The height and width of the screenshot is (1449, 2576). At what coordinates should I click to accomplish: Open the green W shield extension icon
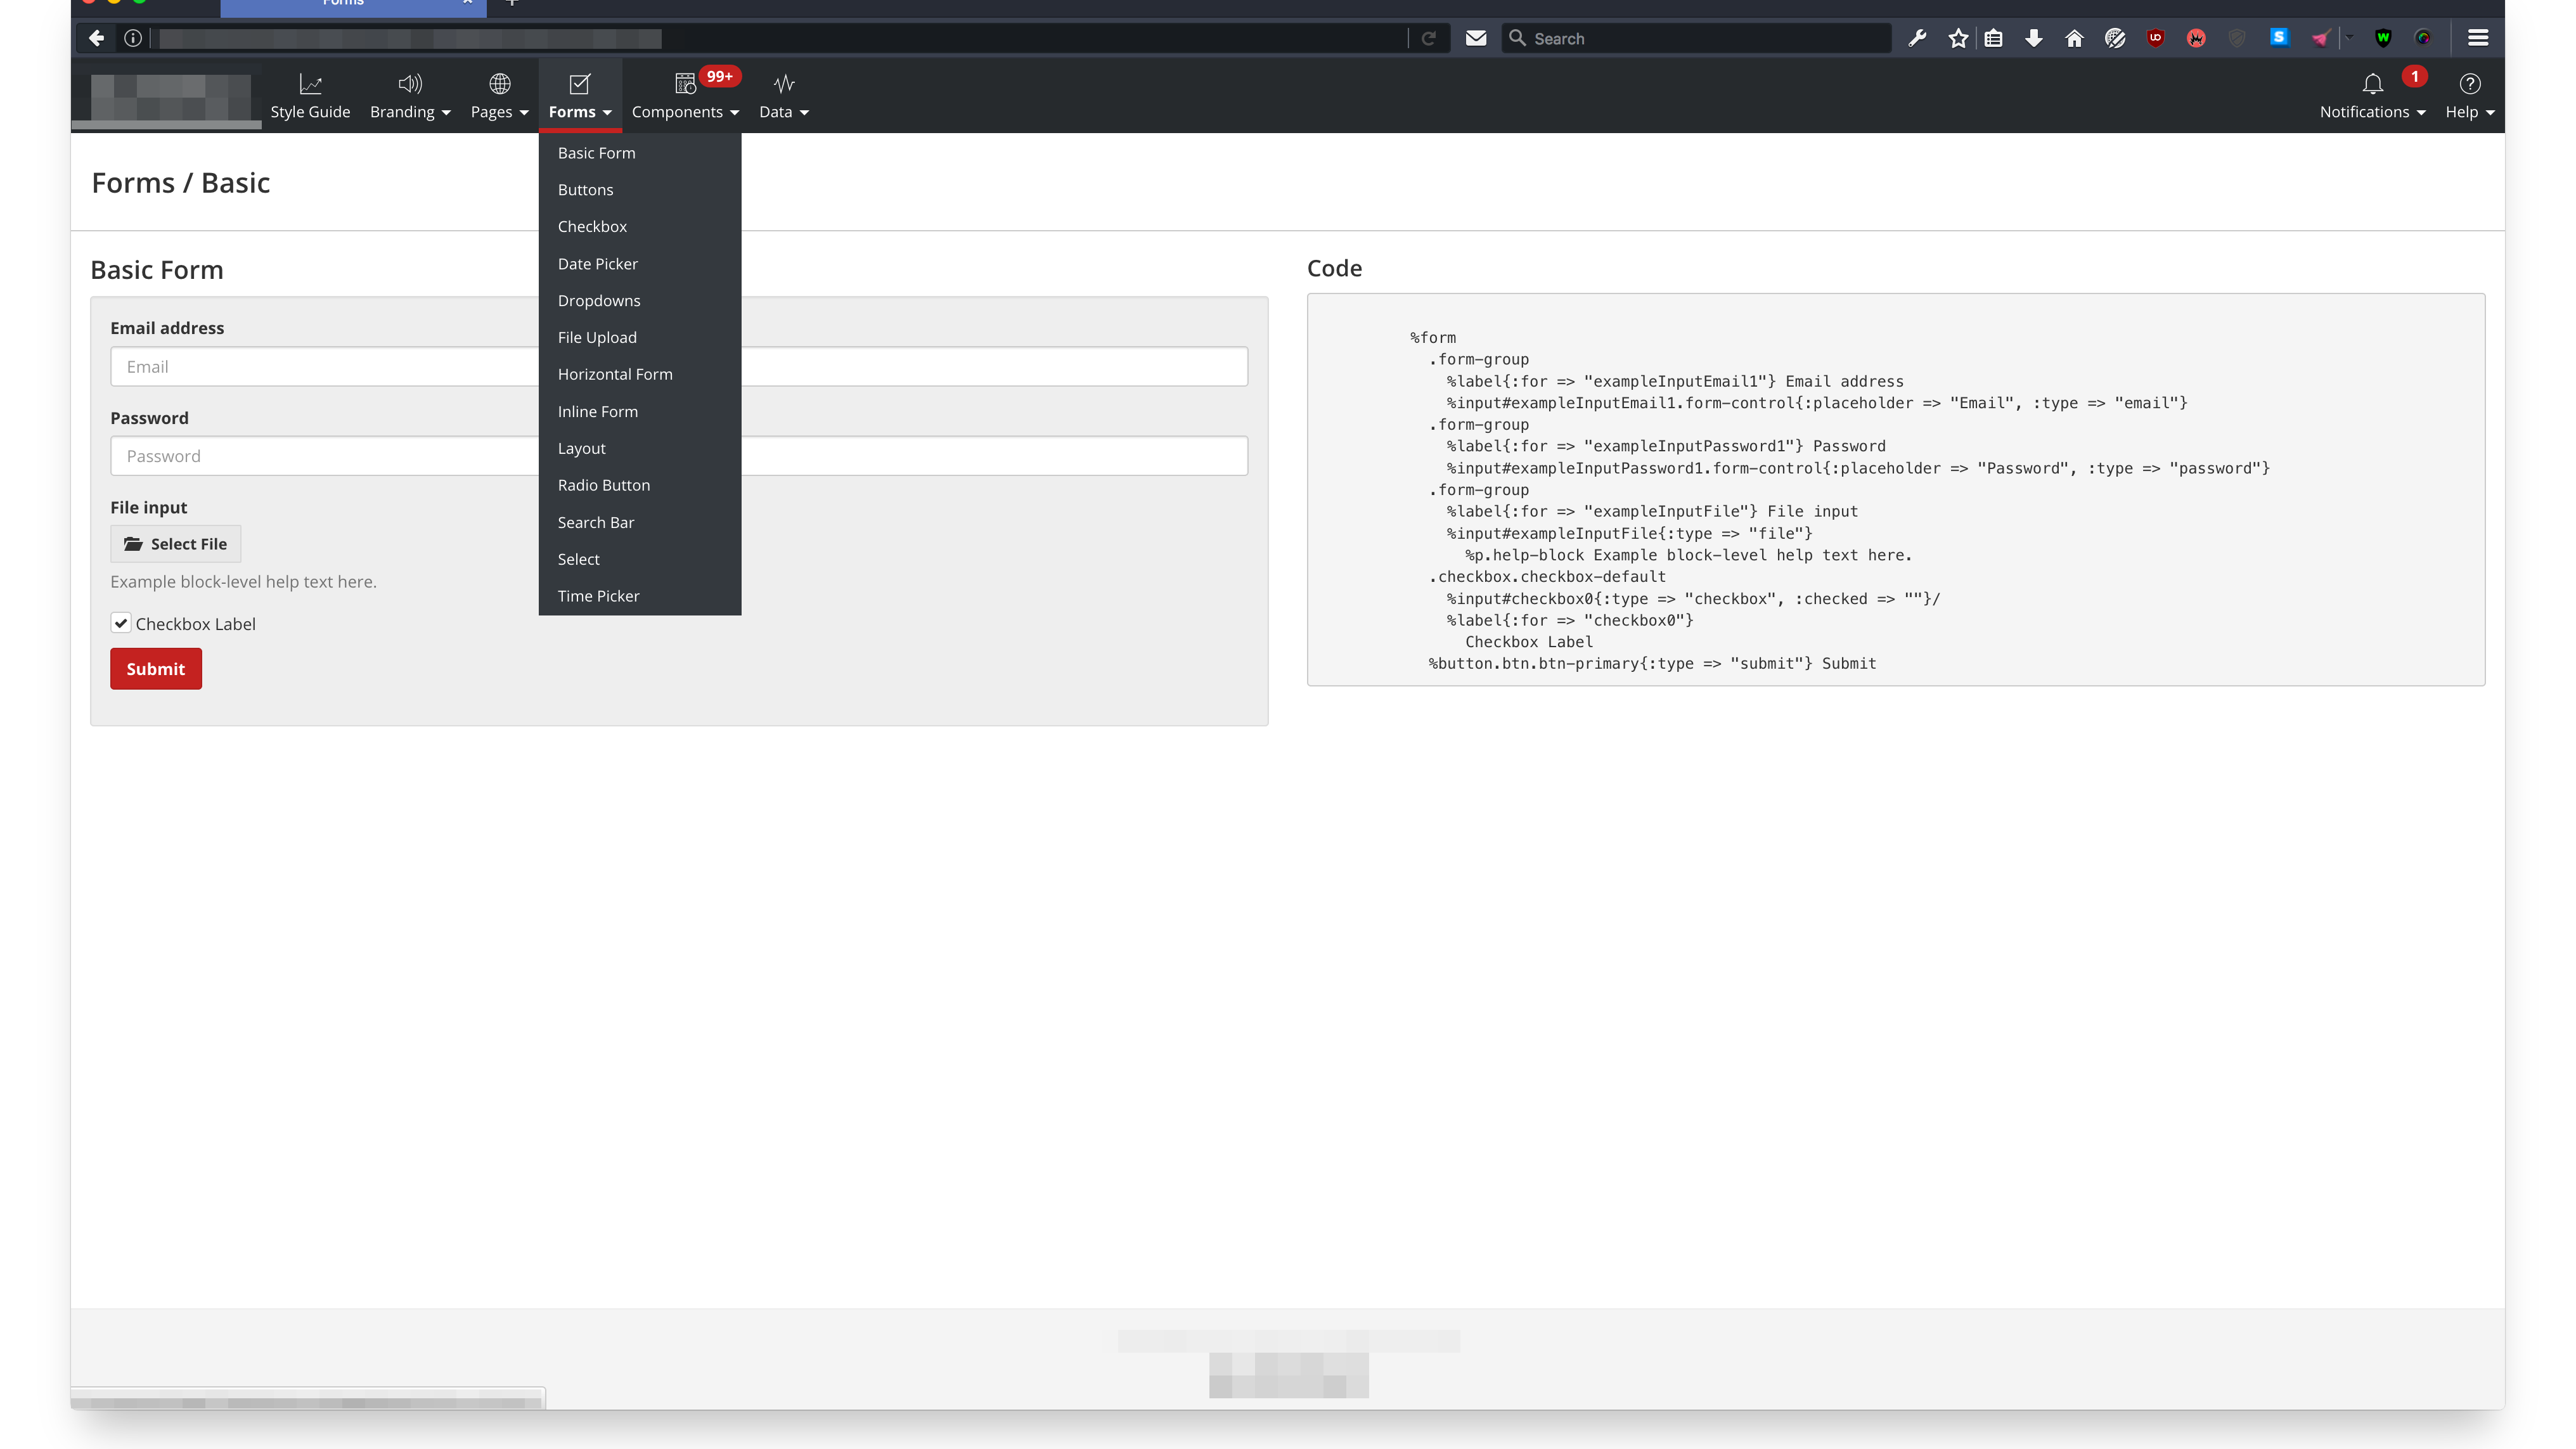[x=2383, y=38]
